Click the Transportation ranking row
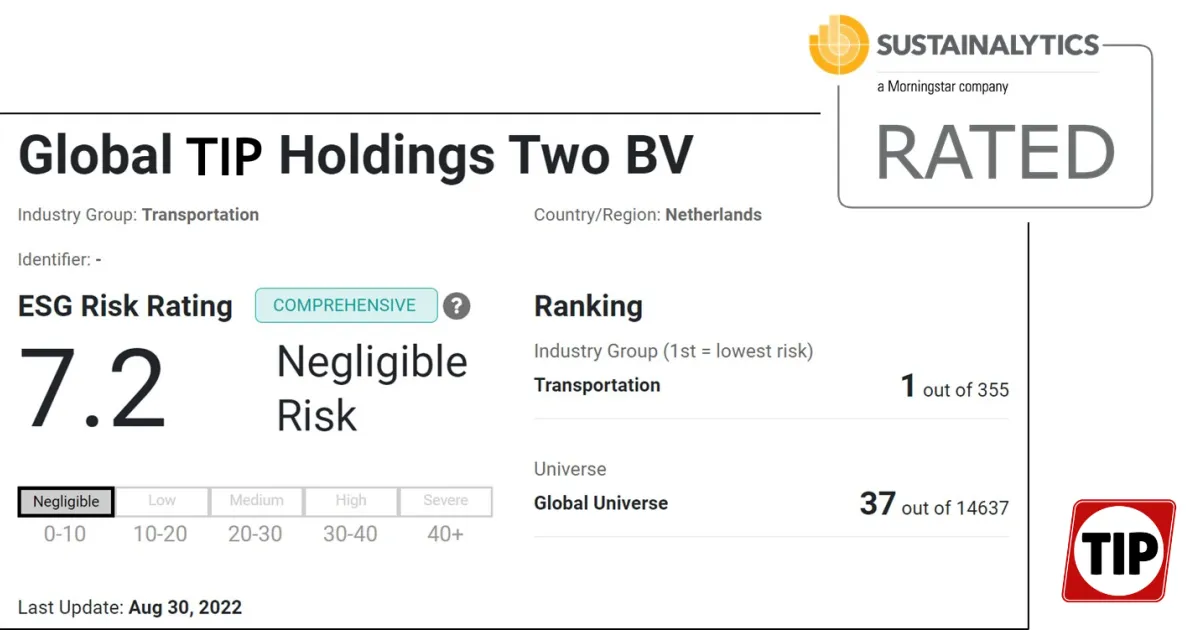The height and width of the screenshot is (630, 1200). pyautogui.click(x=770, y=386)
